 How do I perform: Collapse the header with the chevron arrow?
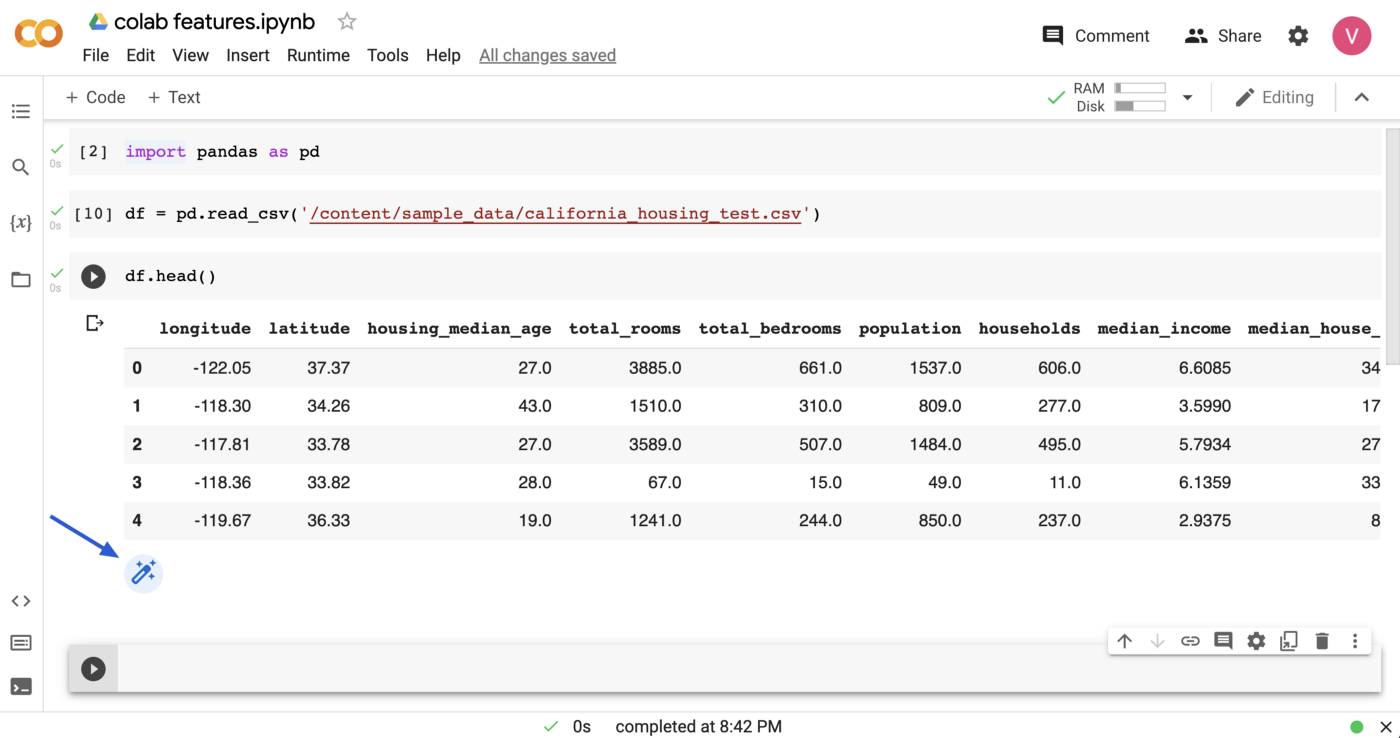[x=1361, y=97]
